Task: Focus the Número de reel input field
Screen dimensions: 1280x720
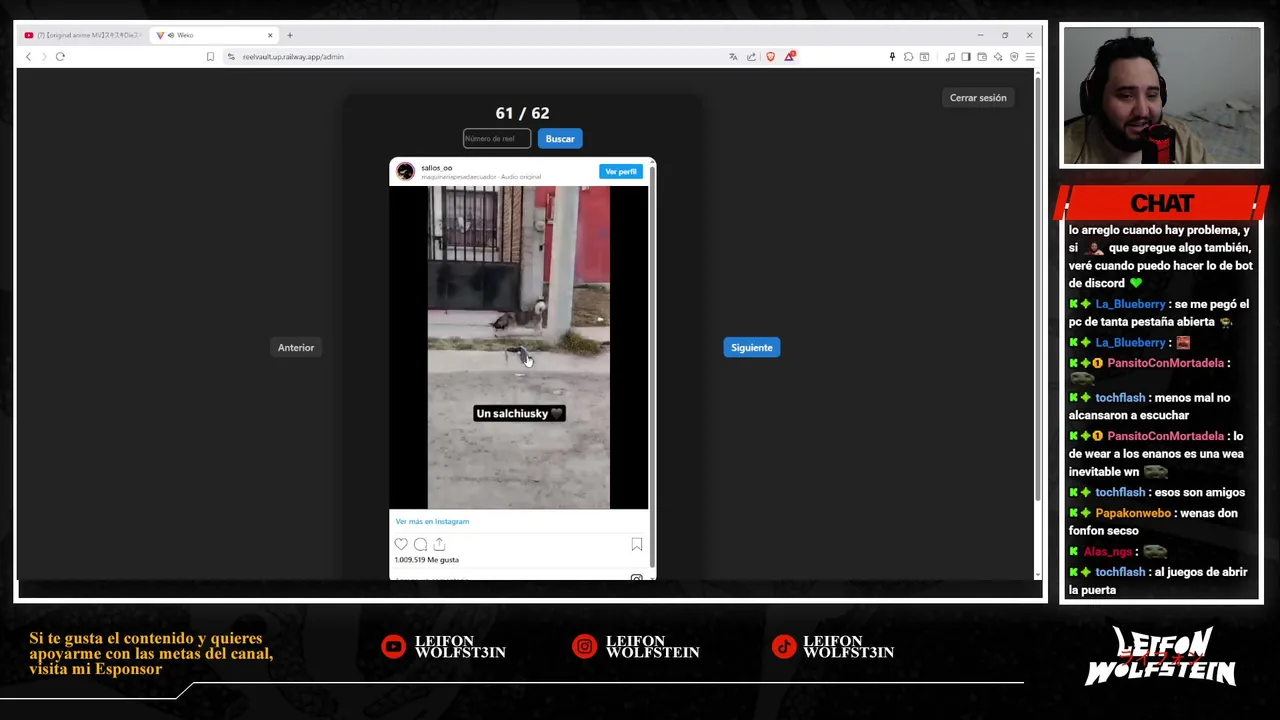Action: point(497,139)
